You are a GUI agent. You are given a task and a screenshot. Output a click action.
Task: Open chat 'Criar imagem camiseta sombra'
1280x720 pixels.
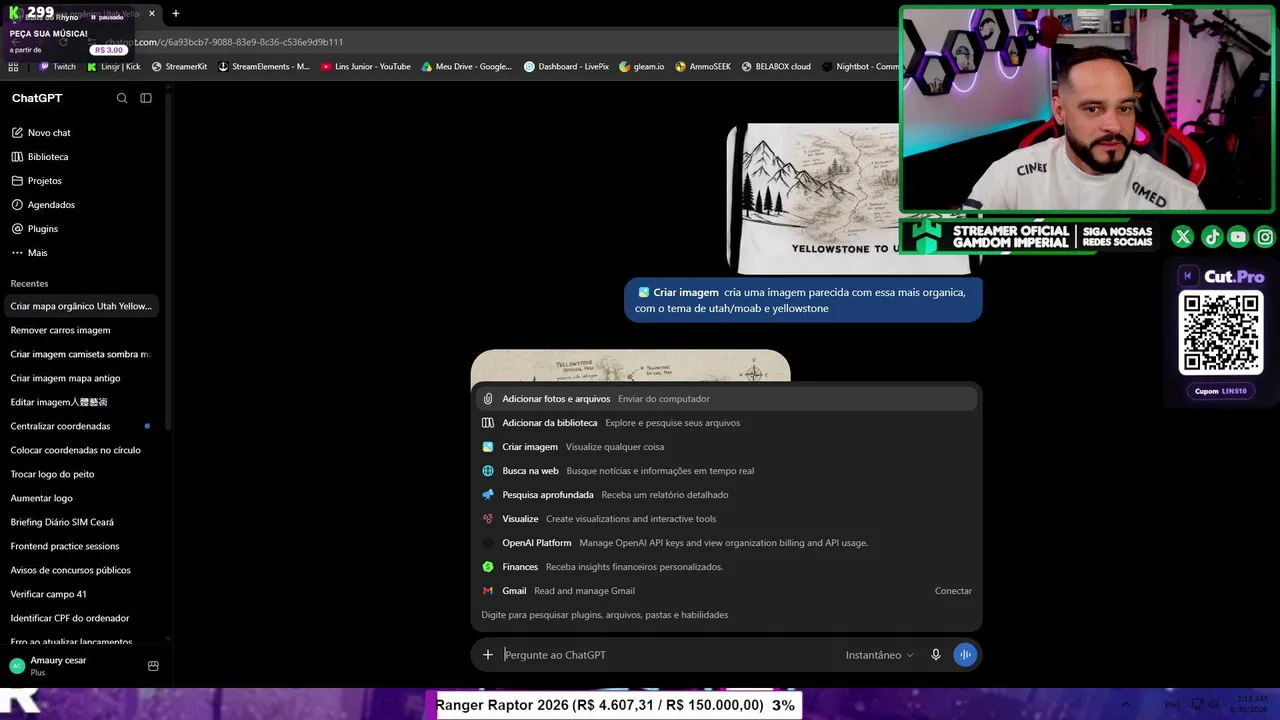click(x=81, y=354)
